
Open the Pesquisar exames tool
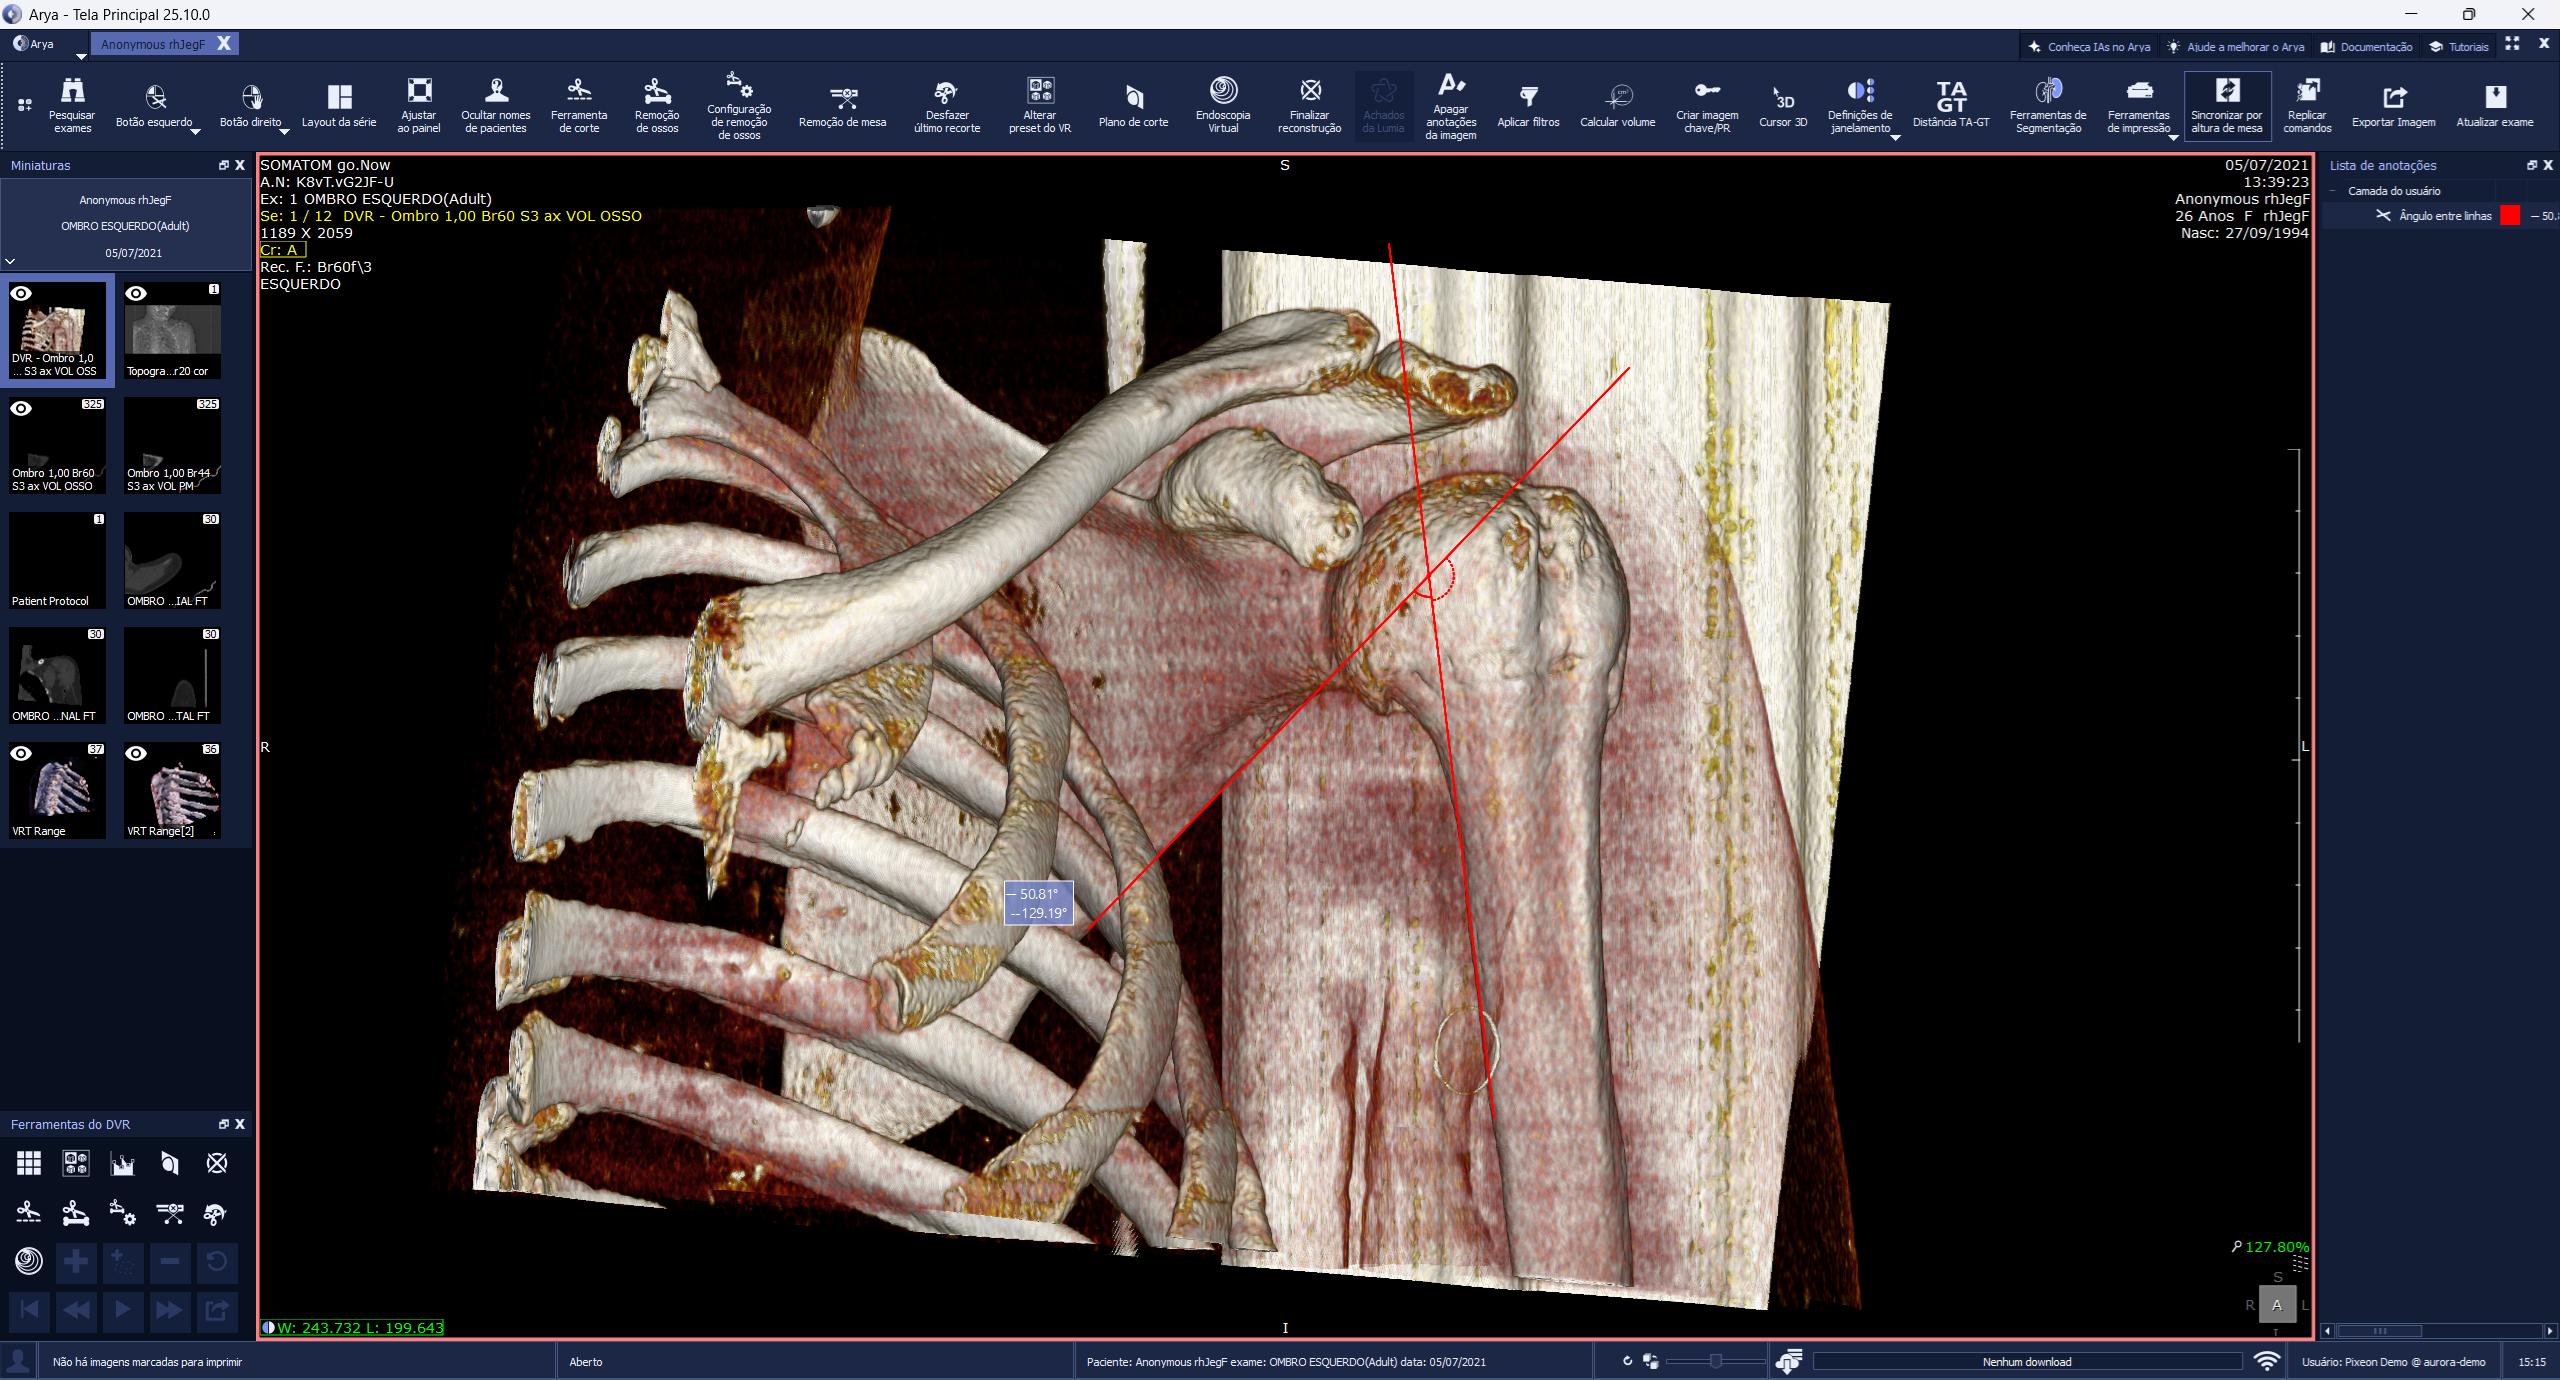pyautogui.click(x=72, y=104)
